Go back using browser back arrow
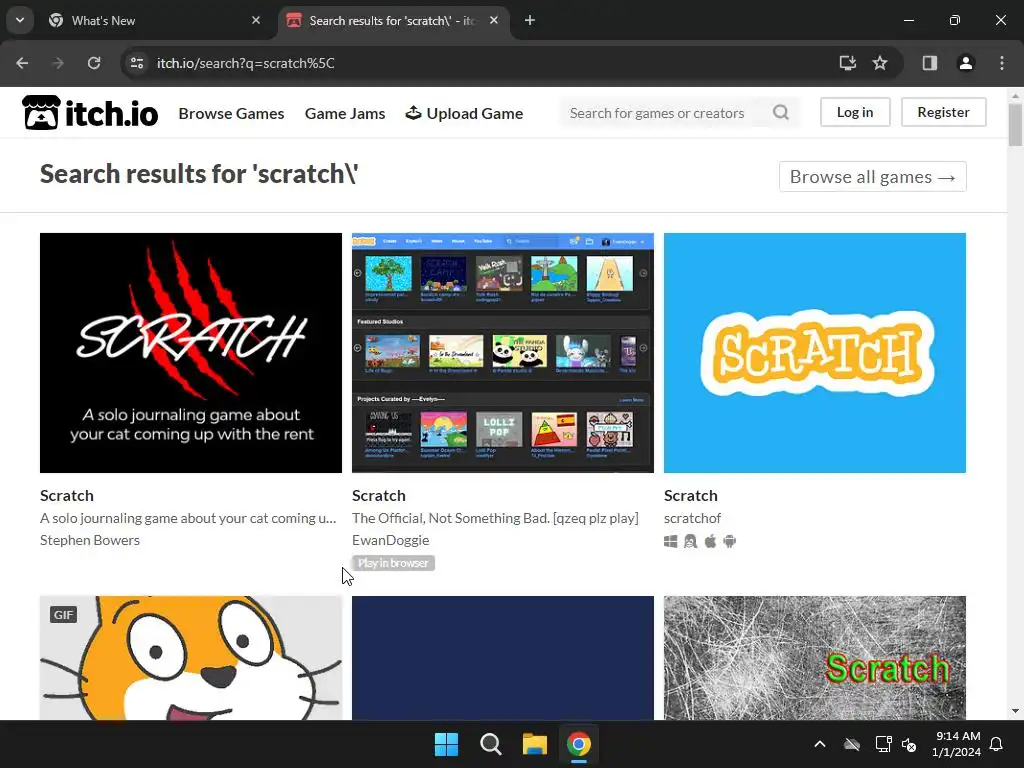Screen dimensions: 1024x768 pos(22,63)
